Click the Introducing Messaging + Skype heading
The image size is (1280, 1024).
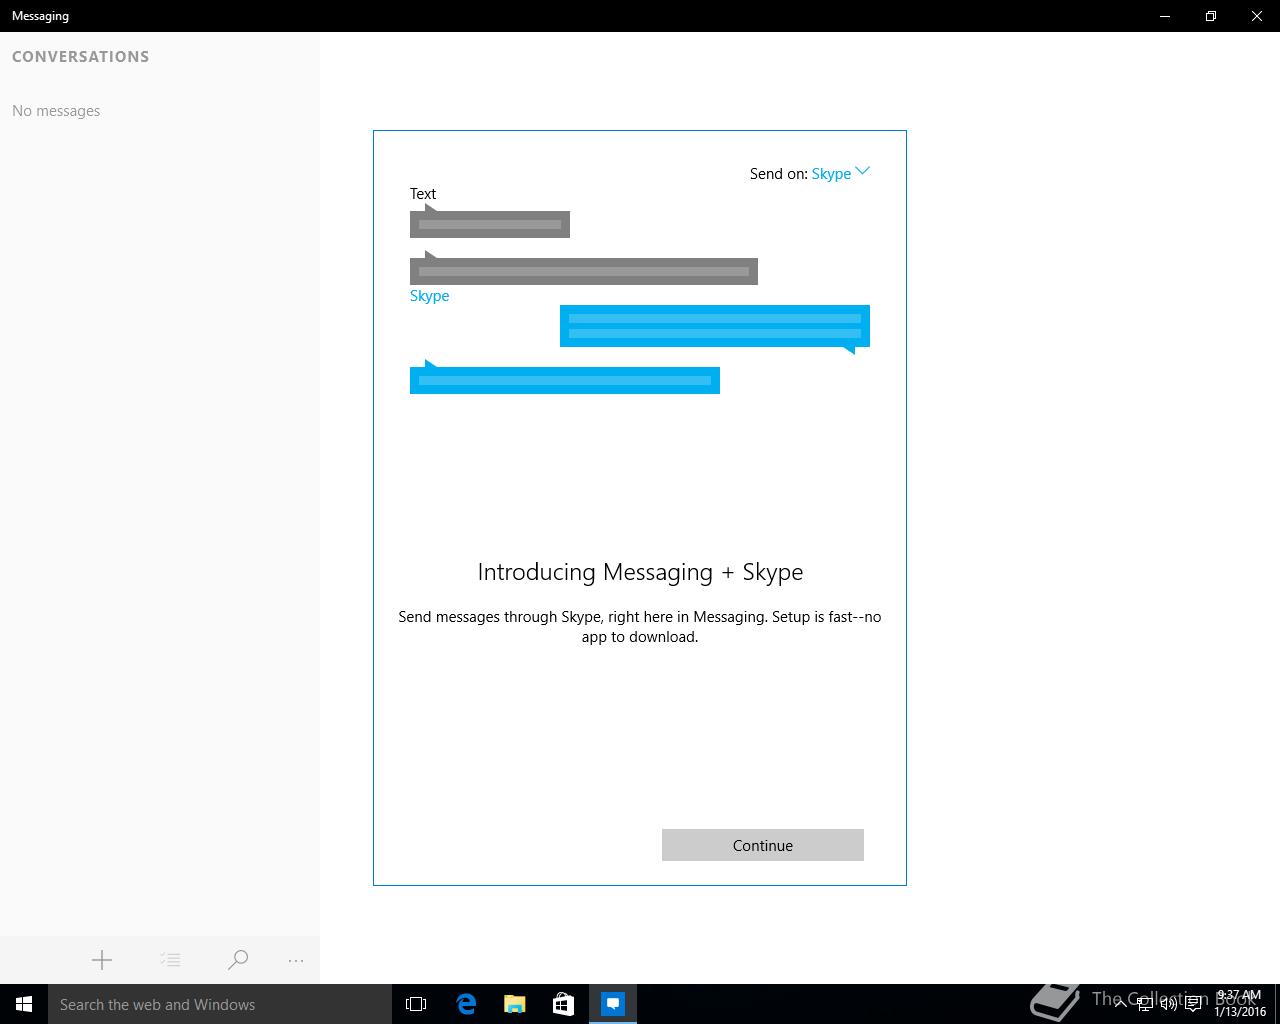tap(640, 572)
